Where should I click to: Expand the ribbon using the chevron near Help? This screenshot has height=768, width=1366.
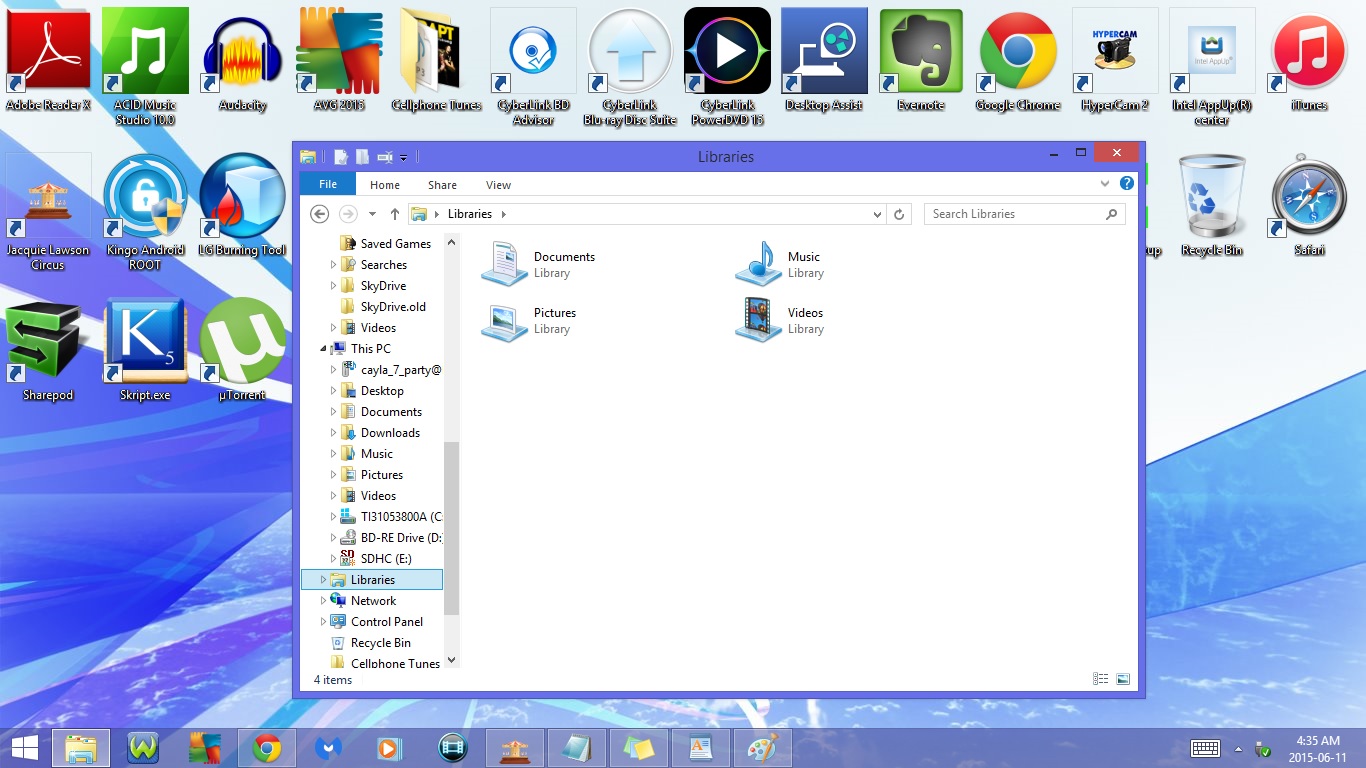pos(1105,184)
